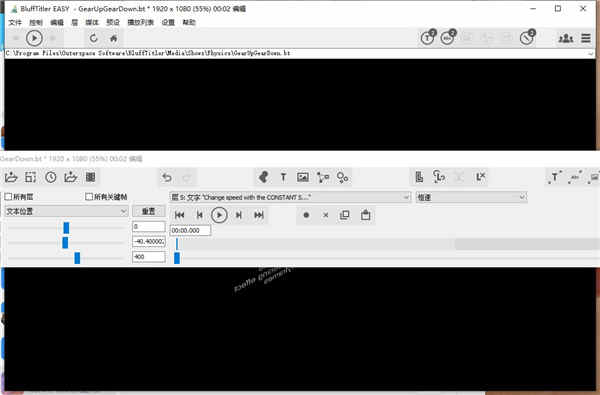Screen dimensions: 600x395
Task: Add a new text layer with T icon
Action: point(283,177)
